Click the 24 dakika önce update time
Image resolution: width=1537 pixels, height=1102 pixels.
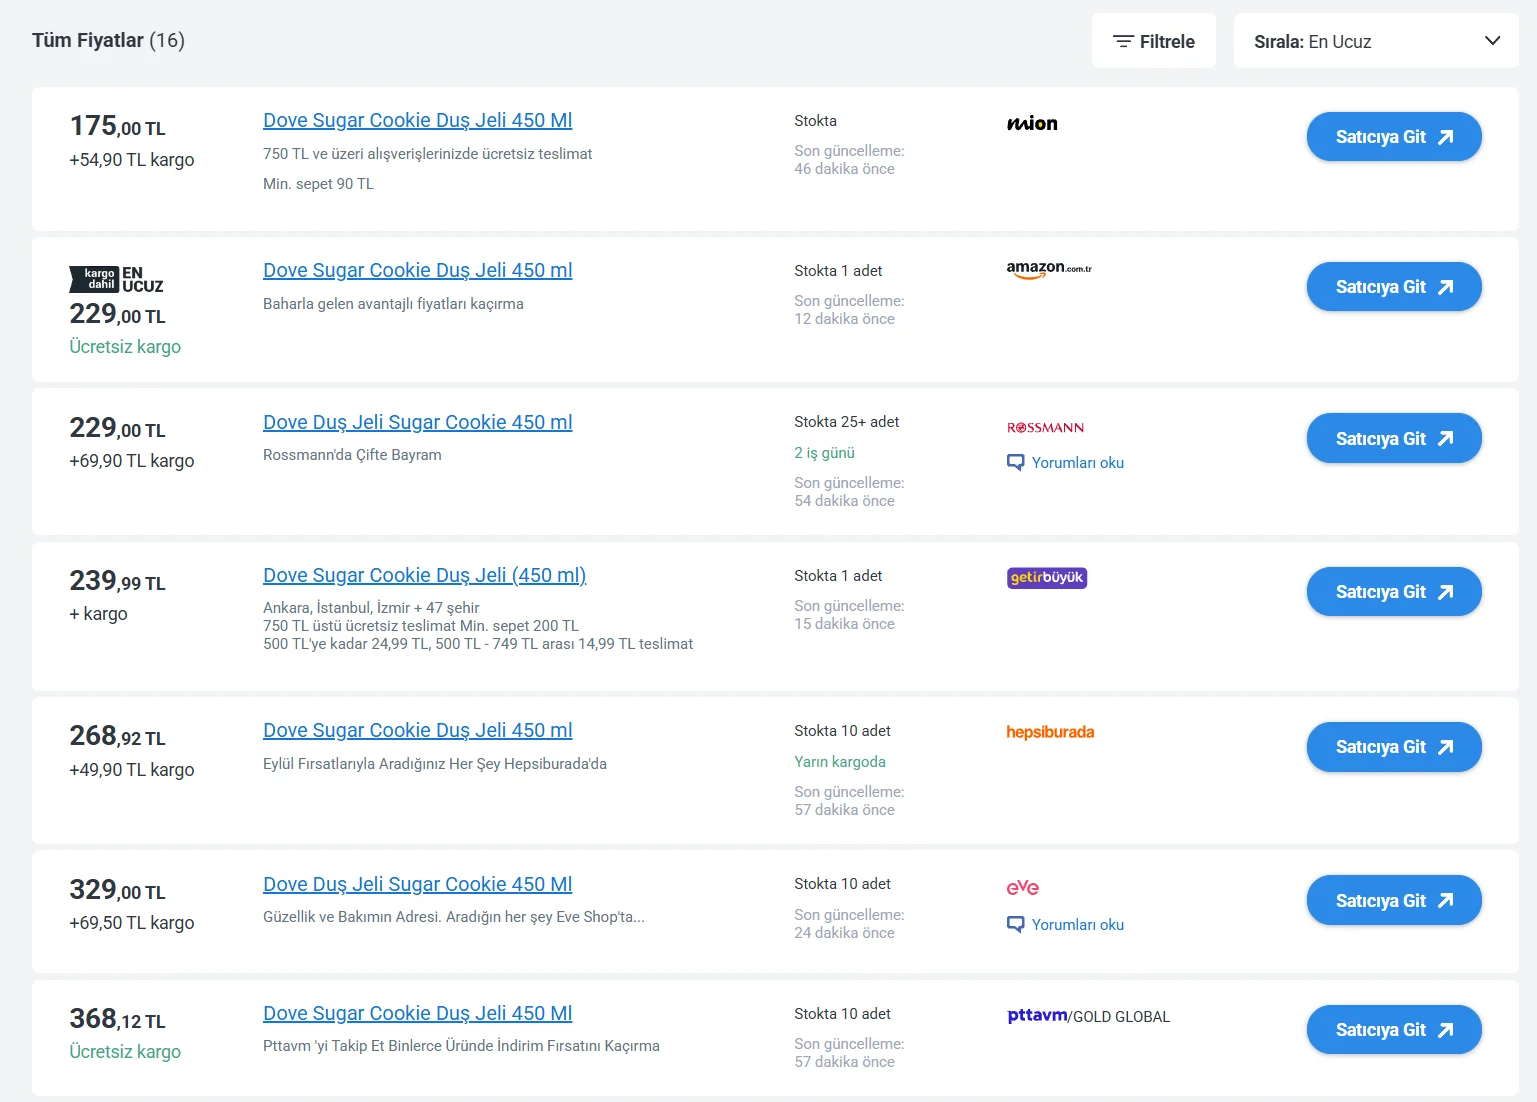pos(844,933)
